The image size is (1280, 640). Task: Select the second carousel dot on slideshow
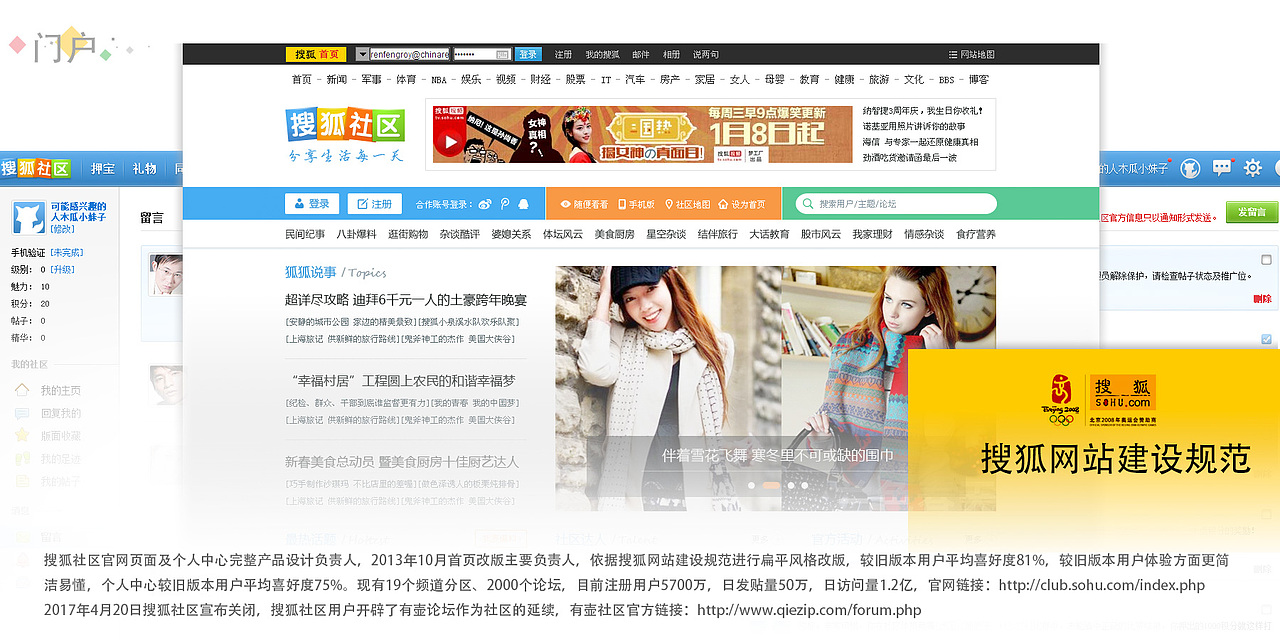point(770,485)
